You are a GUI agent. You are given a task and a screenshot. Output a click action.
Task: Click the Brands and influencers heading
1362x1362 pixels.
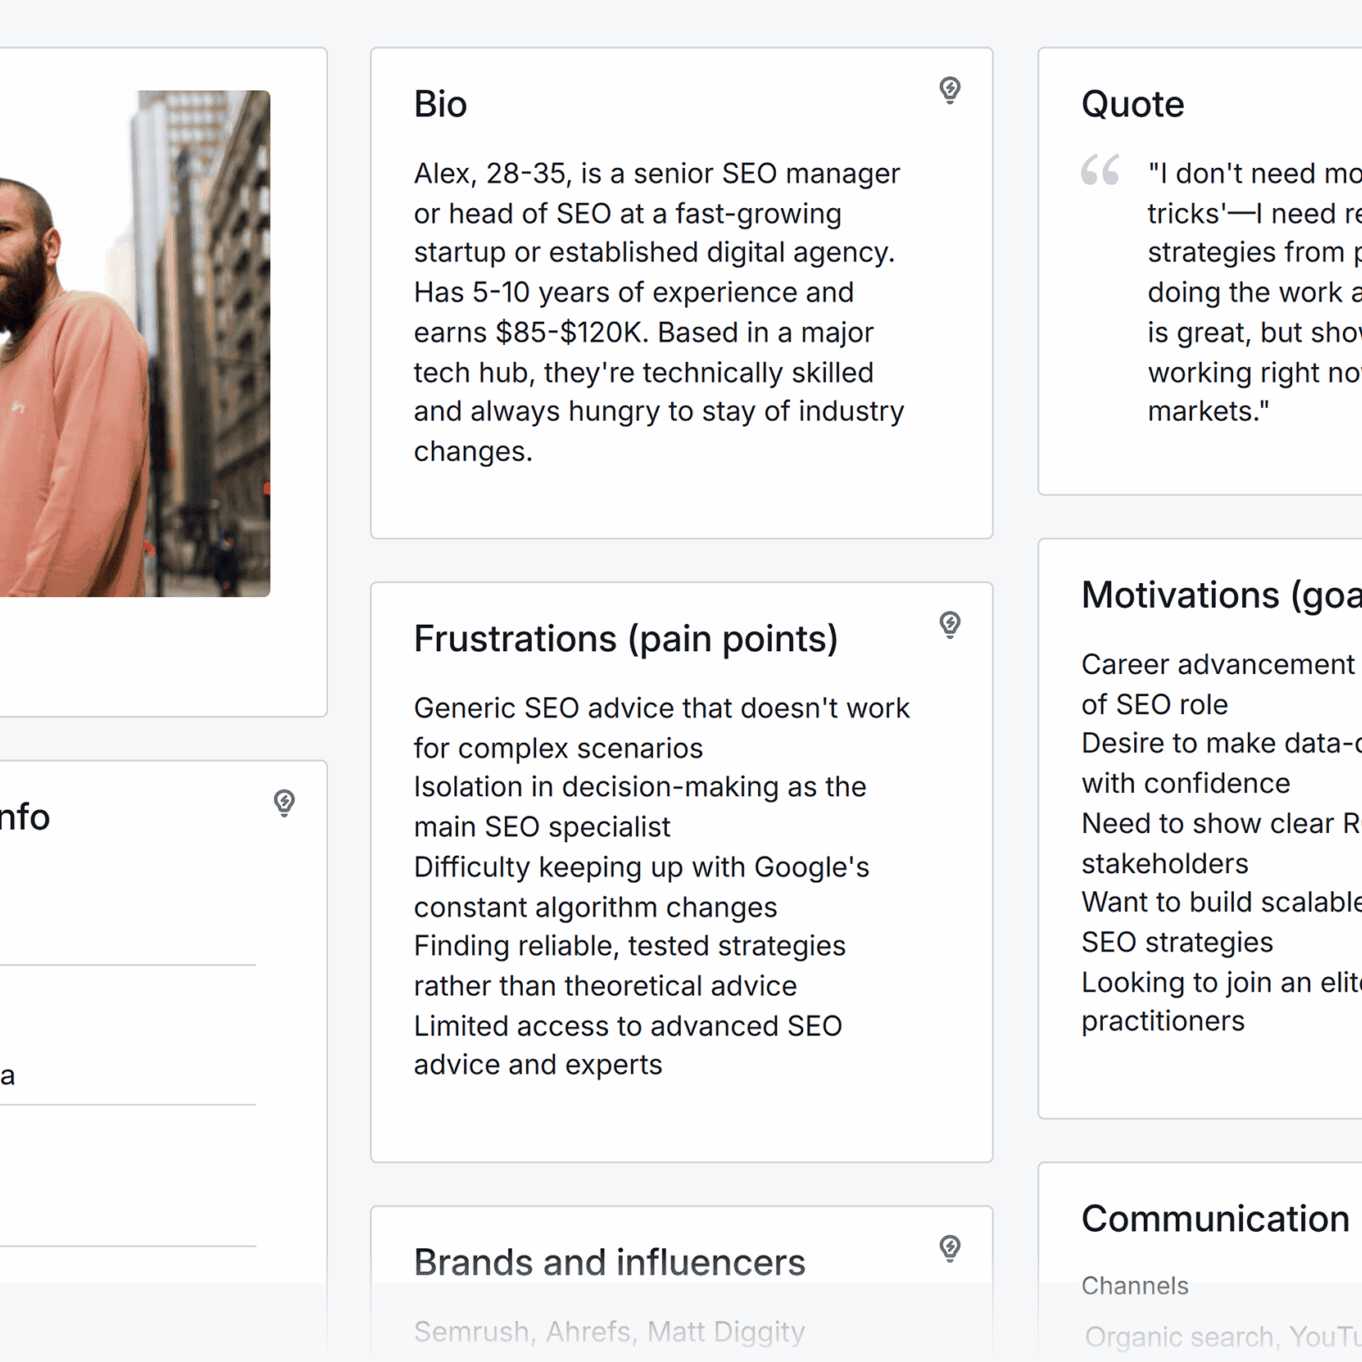[610, 1262]
